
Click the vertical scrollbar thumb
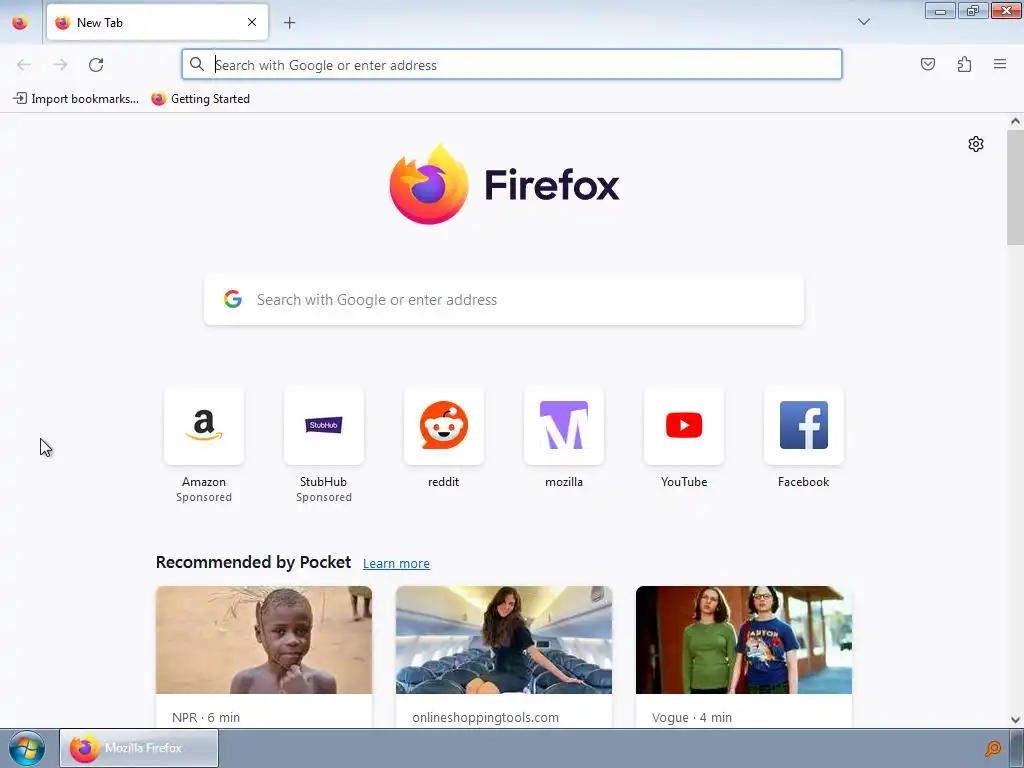[x=1015, y=188]
